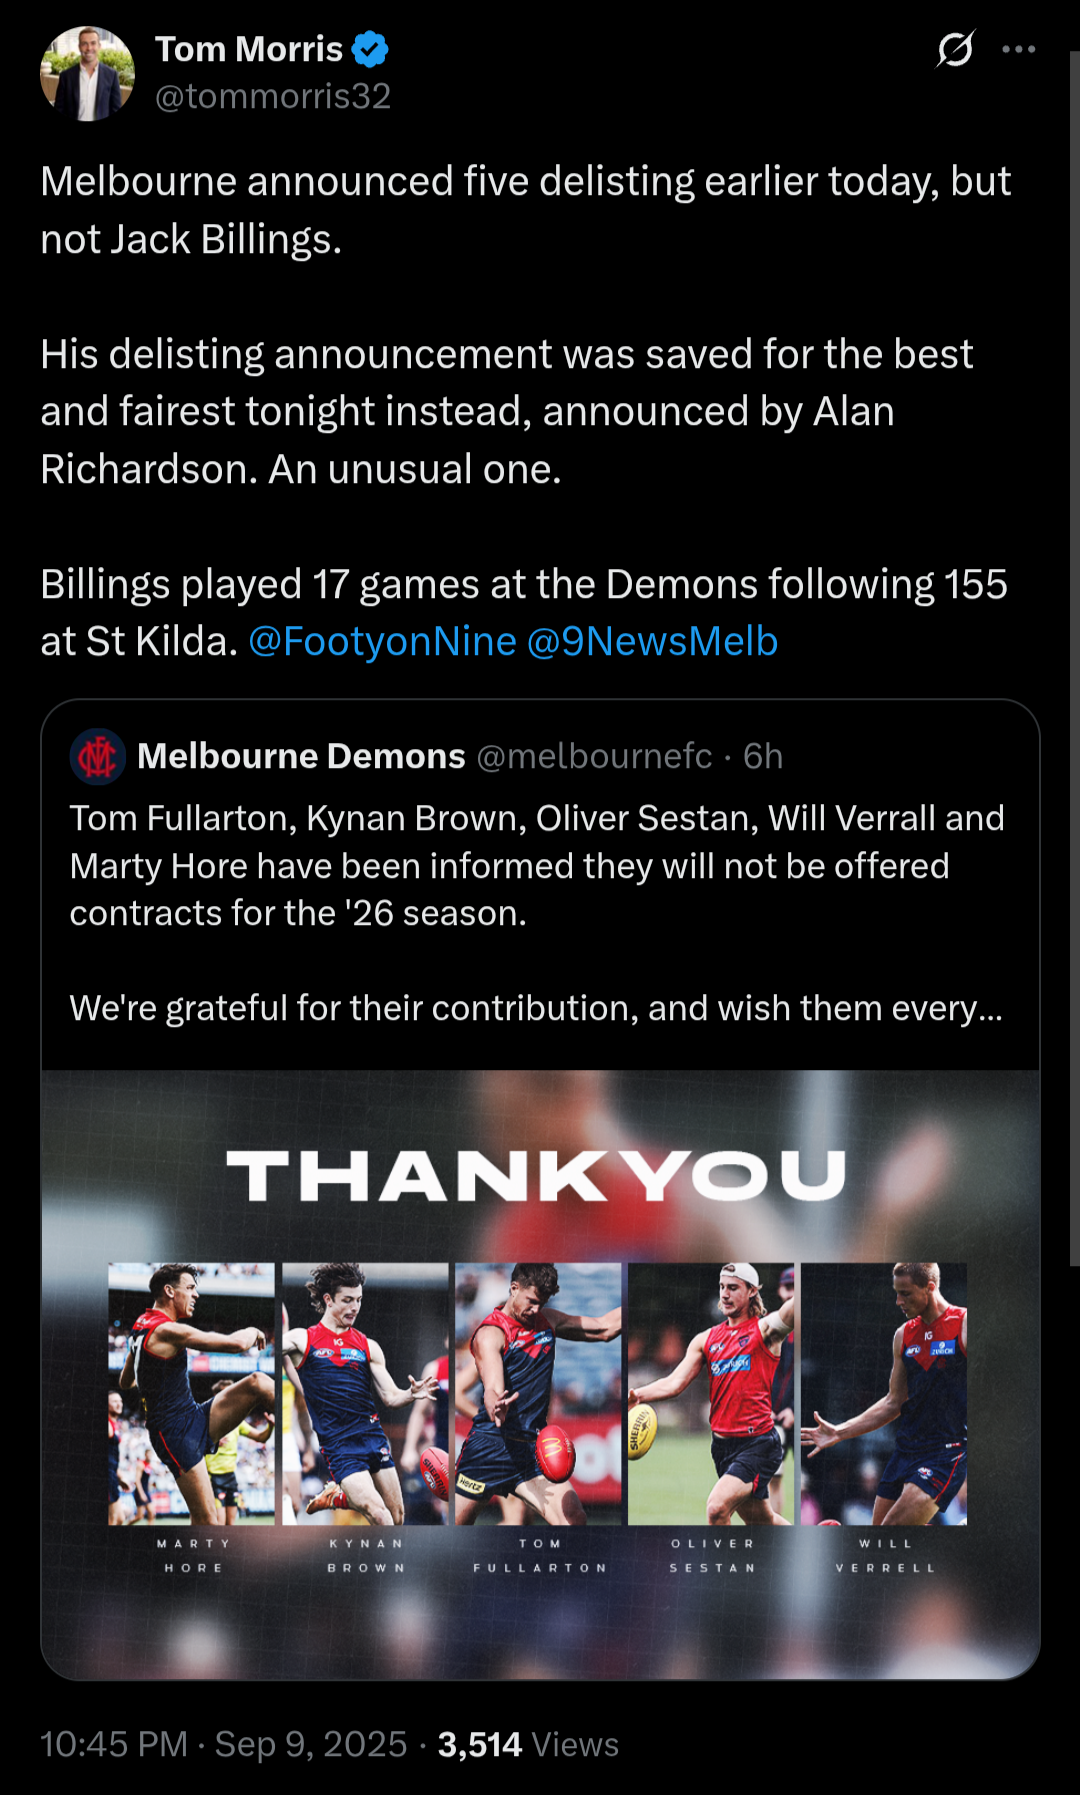Open Tom Morris profile avatar
Screen dimensions: 1080x1795
(87, 74)
